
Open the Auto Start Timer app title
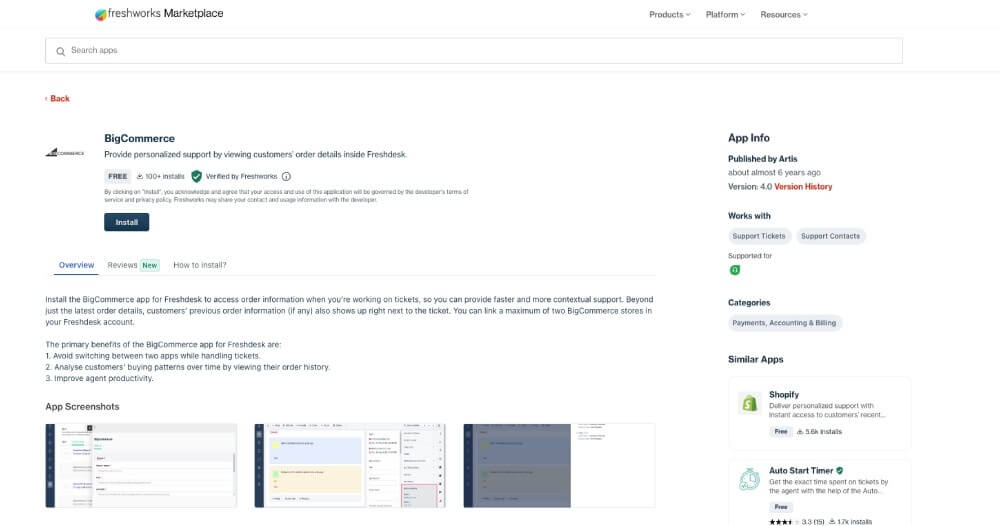point(801,471)
